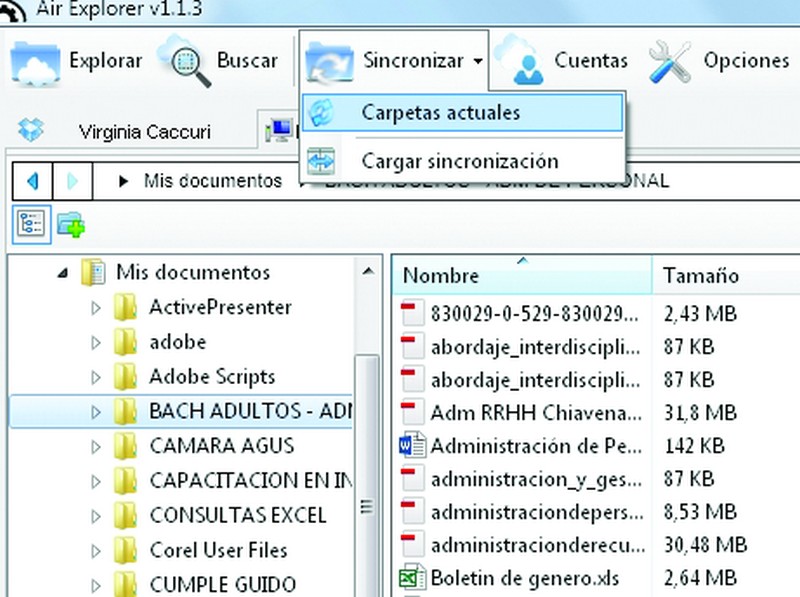Open the Cuentas accounts section
The height and width of the screenshot is (597, 800).
click(562, 61)
